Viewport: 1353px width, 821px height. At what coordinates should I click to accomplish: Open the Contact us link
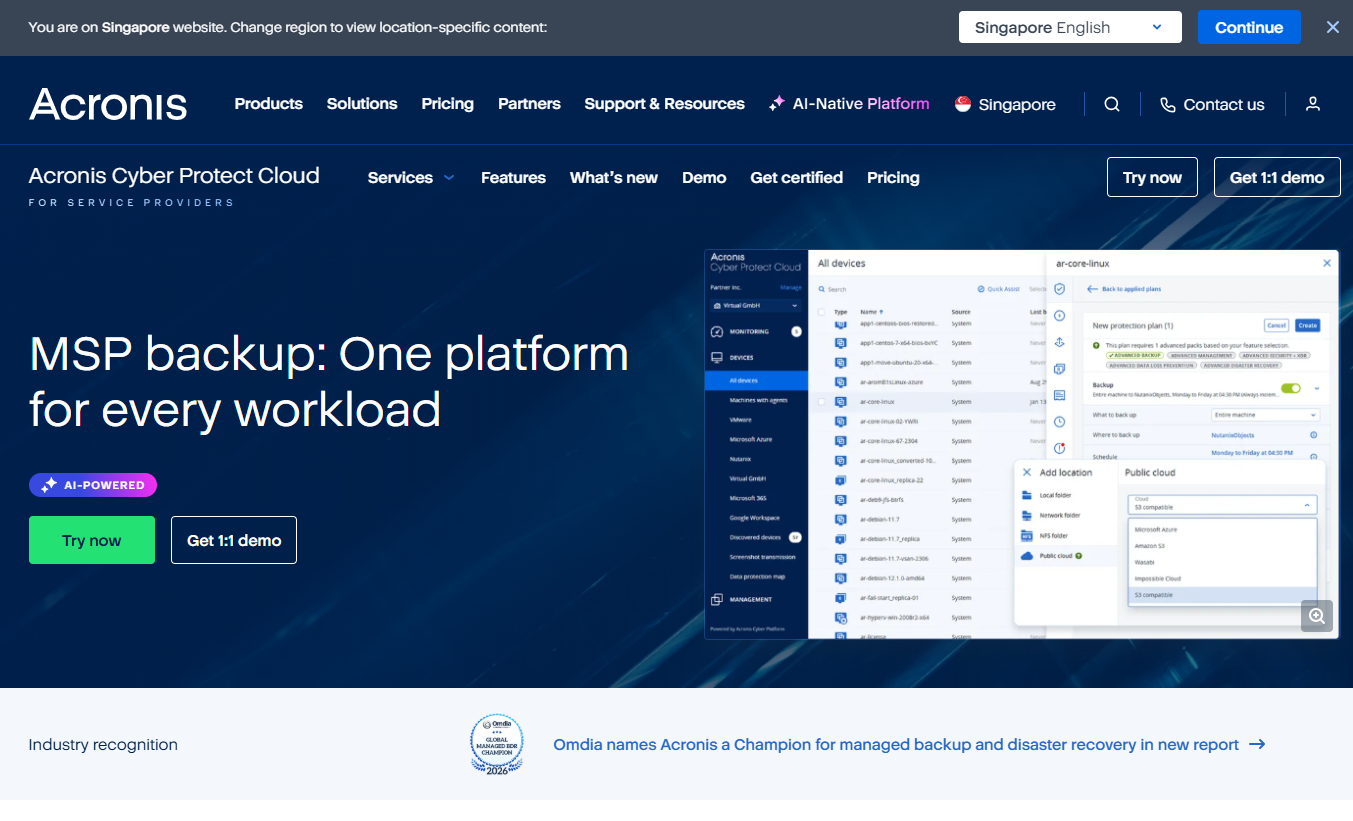tap(1212, 104)
